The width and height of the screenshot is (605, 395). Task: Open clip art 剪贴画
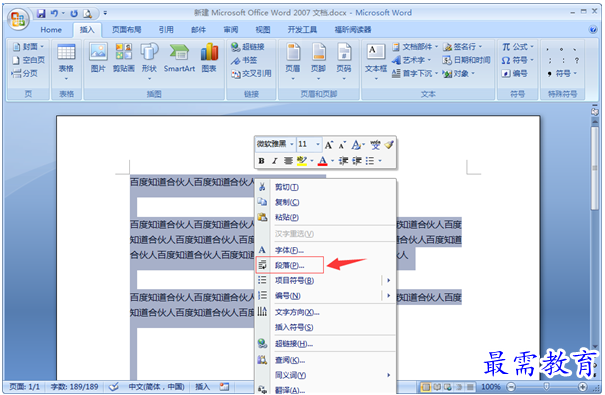pyautogui.click(x=123, y=57)
